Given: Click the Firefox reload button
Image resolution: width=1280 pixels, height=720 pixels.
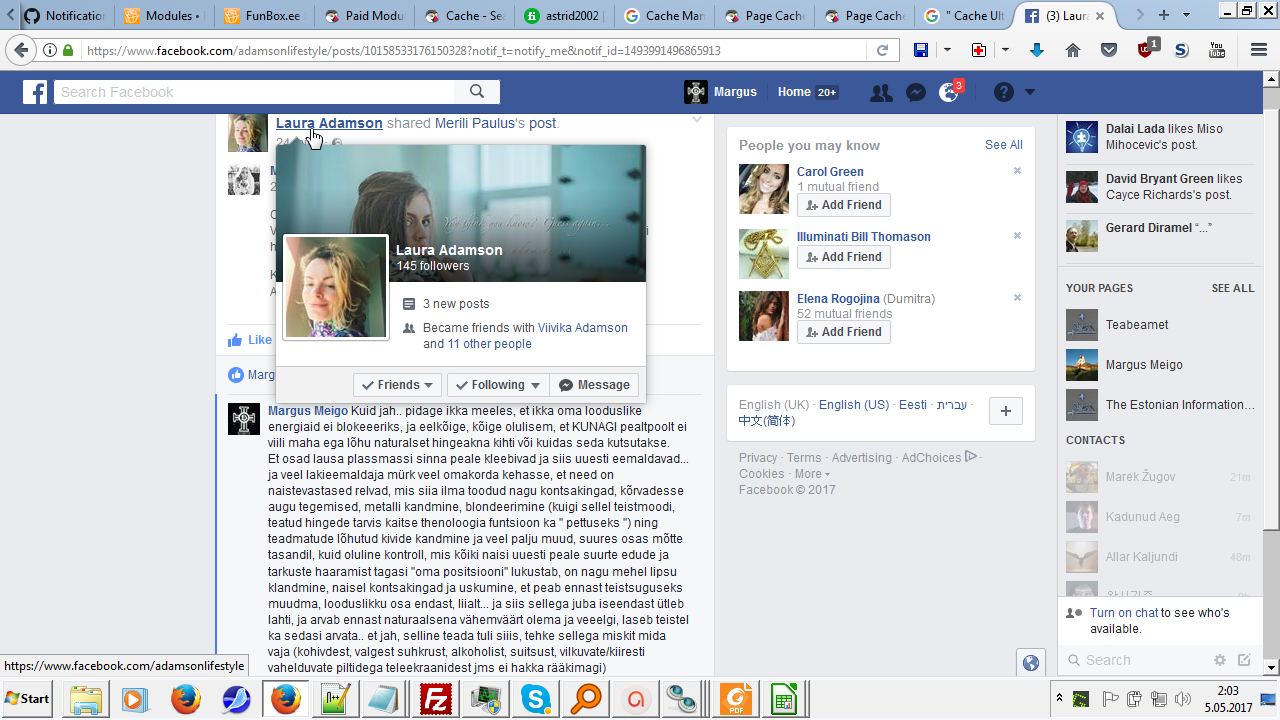Looking at the screenshot, I should click(883, 50).
